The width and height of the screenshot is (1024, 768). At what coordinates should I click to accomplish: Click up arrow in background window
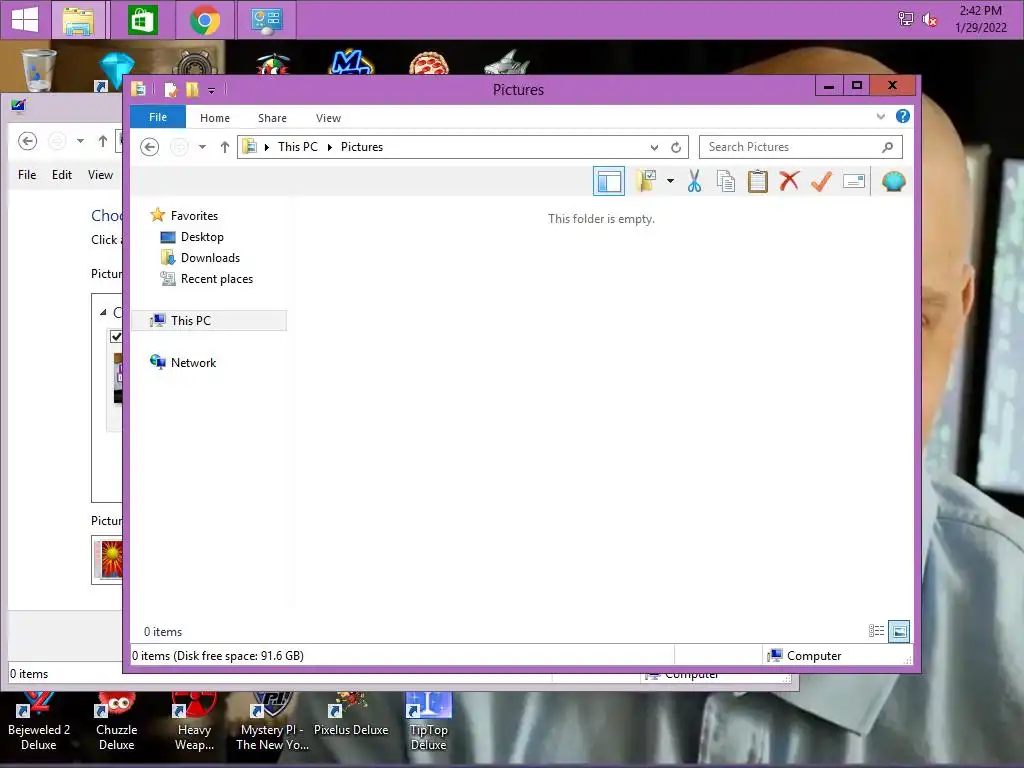click(103, 140)
